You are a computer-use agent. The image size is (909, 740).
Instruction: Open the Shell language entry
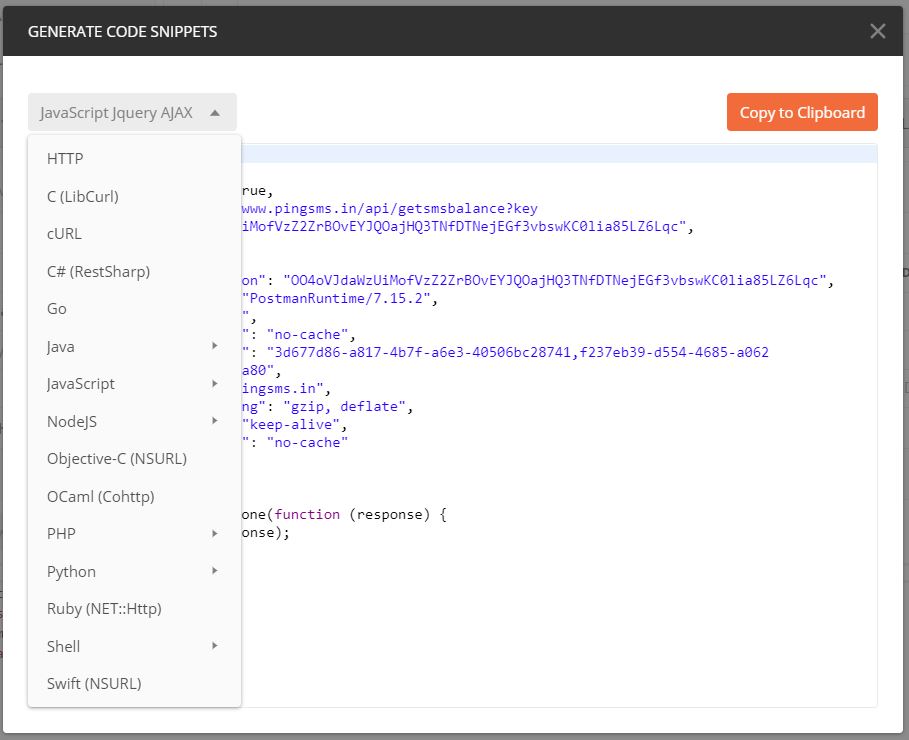click(x=134, y=646)
